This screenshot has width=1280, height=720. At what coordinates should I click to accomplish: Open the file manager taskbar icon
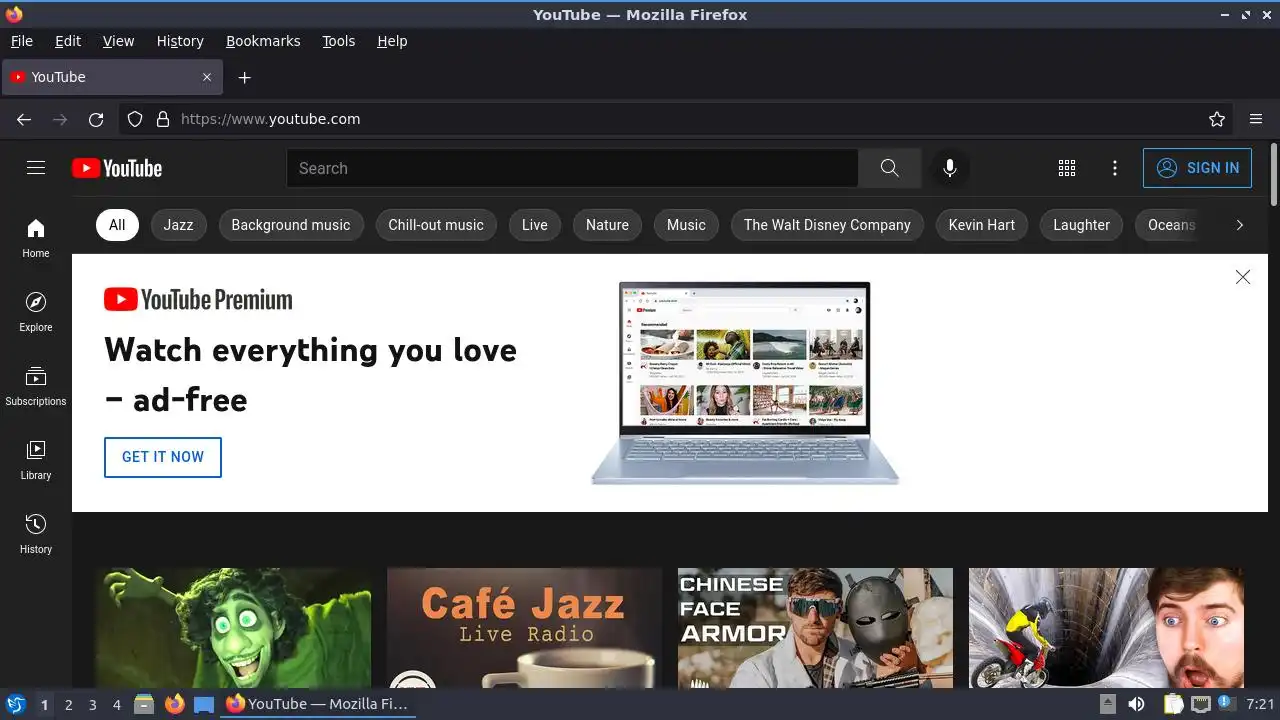tap(144, 704)
